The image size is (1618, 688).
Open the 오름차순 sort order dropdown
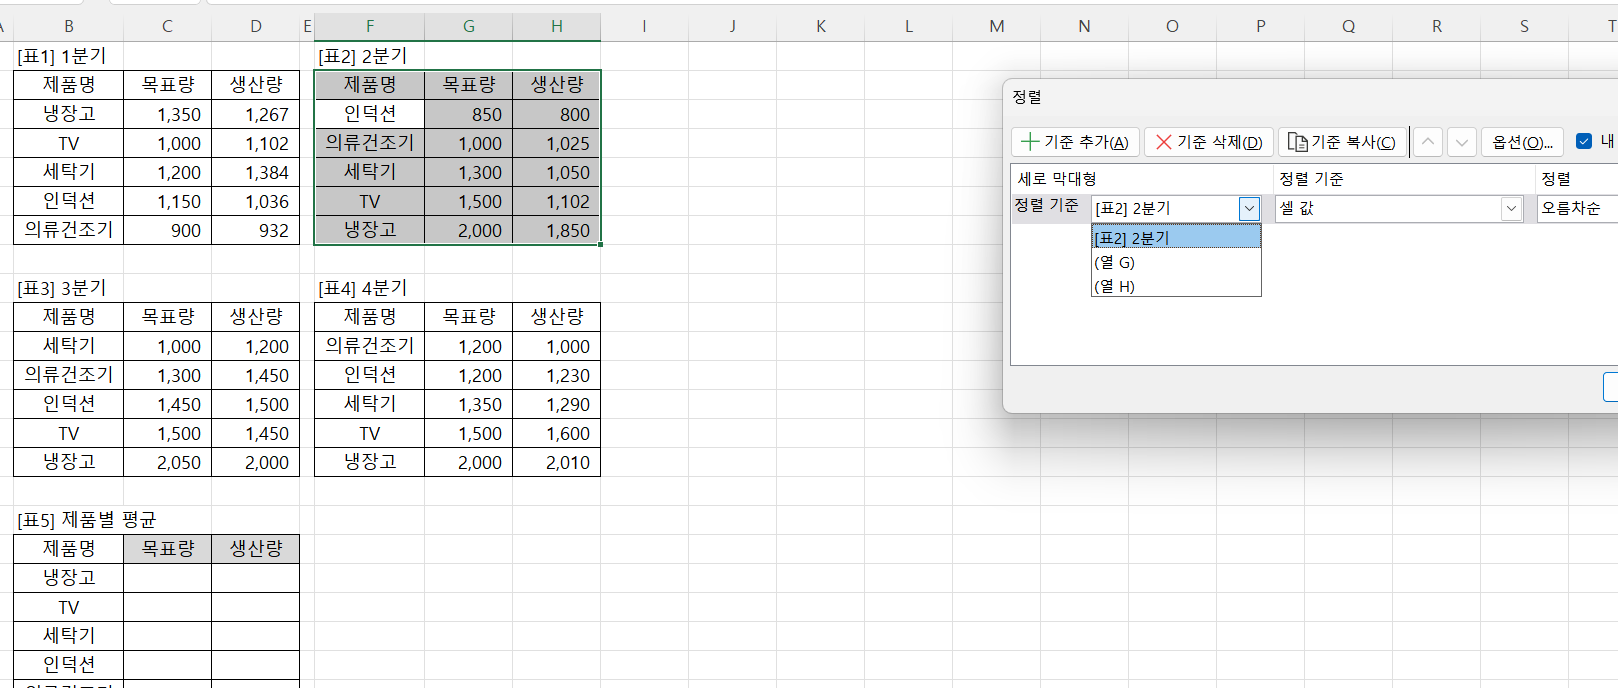point(1576,208)
